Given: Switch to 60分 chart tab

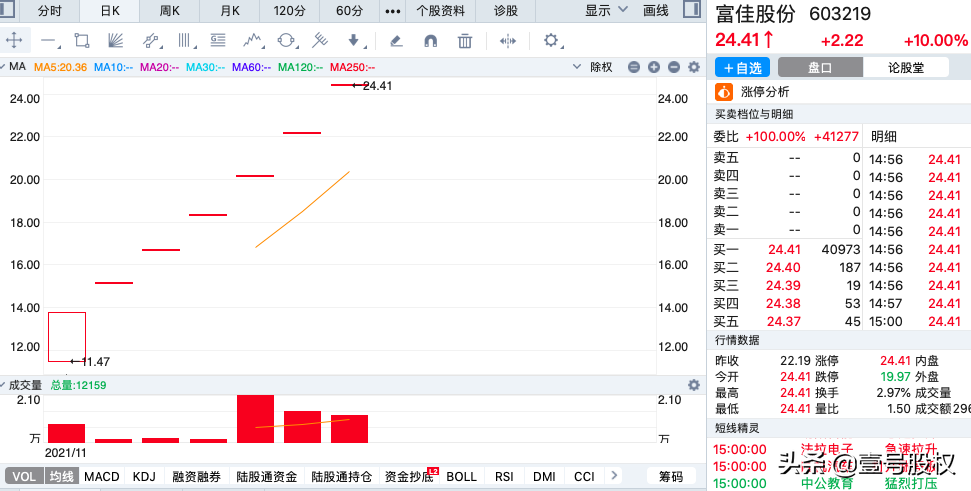Looking at the screenshot, I should point(350,11).
